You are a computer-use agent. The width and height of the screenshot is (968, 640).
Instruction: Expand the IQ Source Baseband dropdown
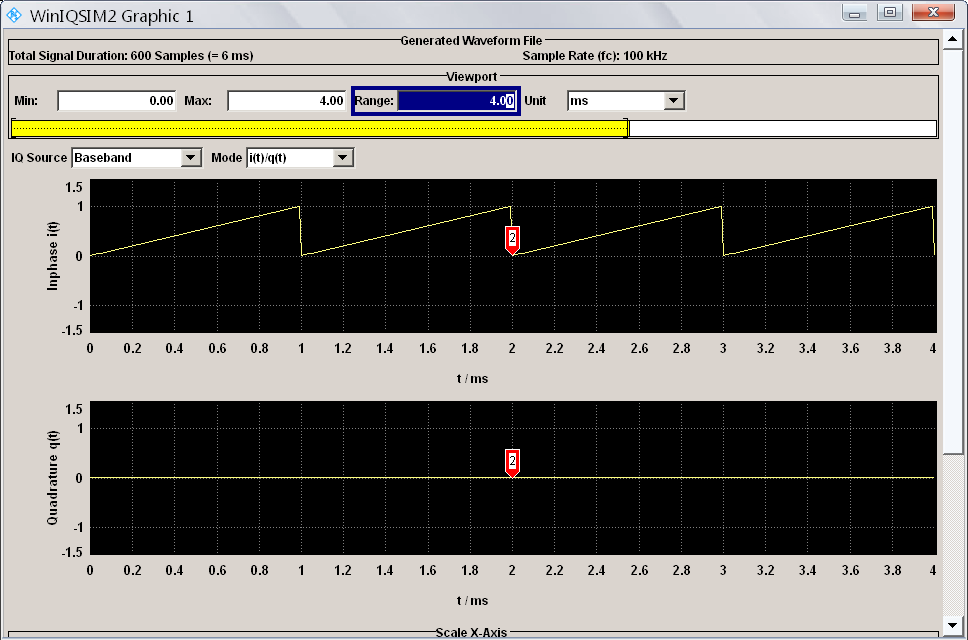coord(191,158)
